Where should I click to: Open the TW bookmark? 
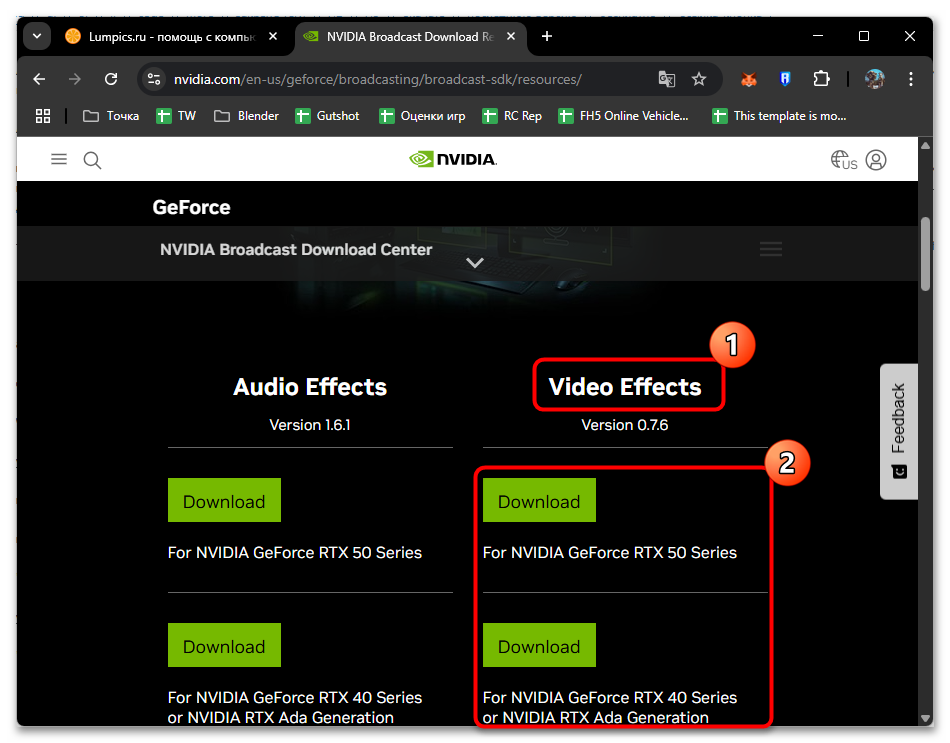tap(176, 116)
